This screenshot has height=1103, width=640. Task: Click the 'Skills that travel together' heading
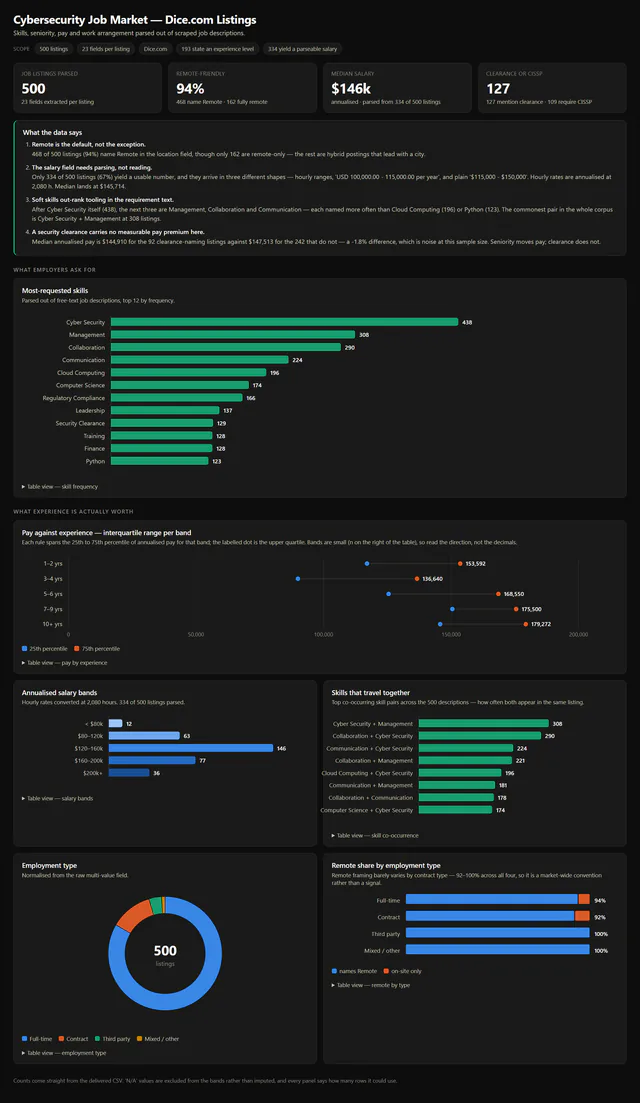pyautogui.click(x=371, y=693)
